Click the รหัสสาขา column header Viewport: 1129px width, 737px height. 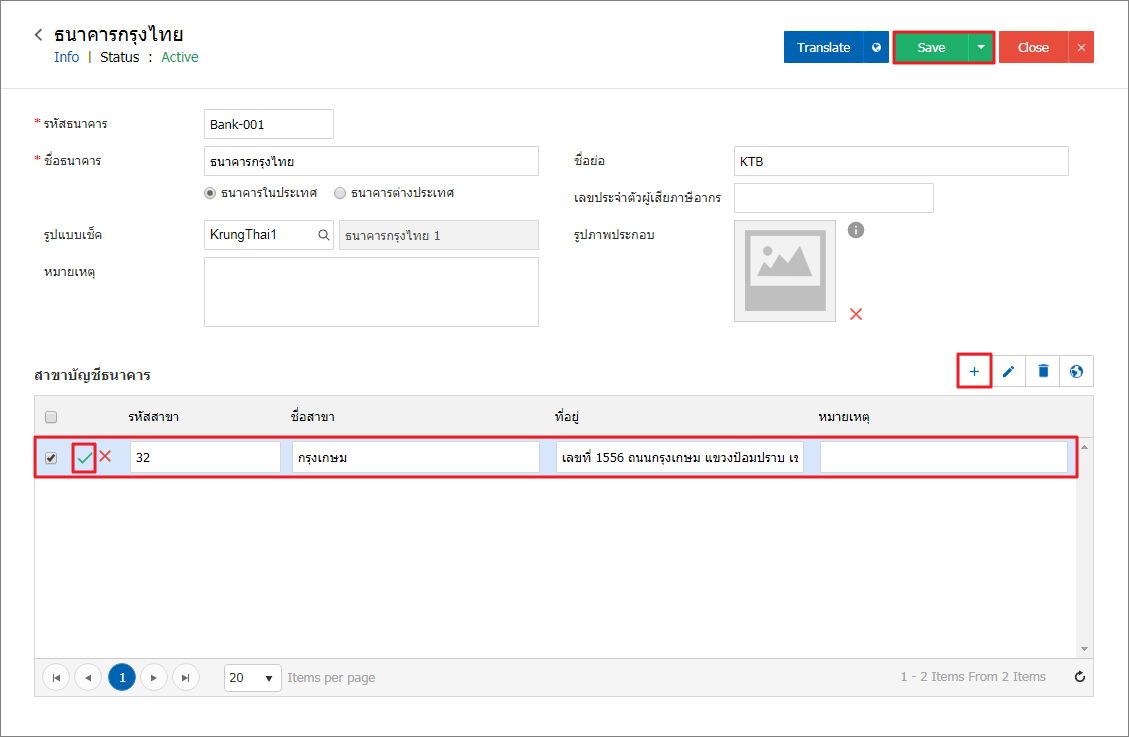point(153,417)
